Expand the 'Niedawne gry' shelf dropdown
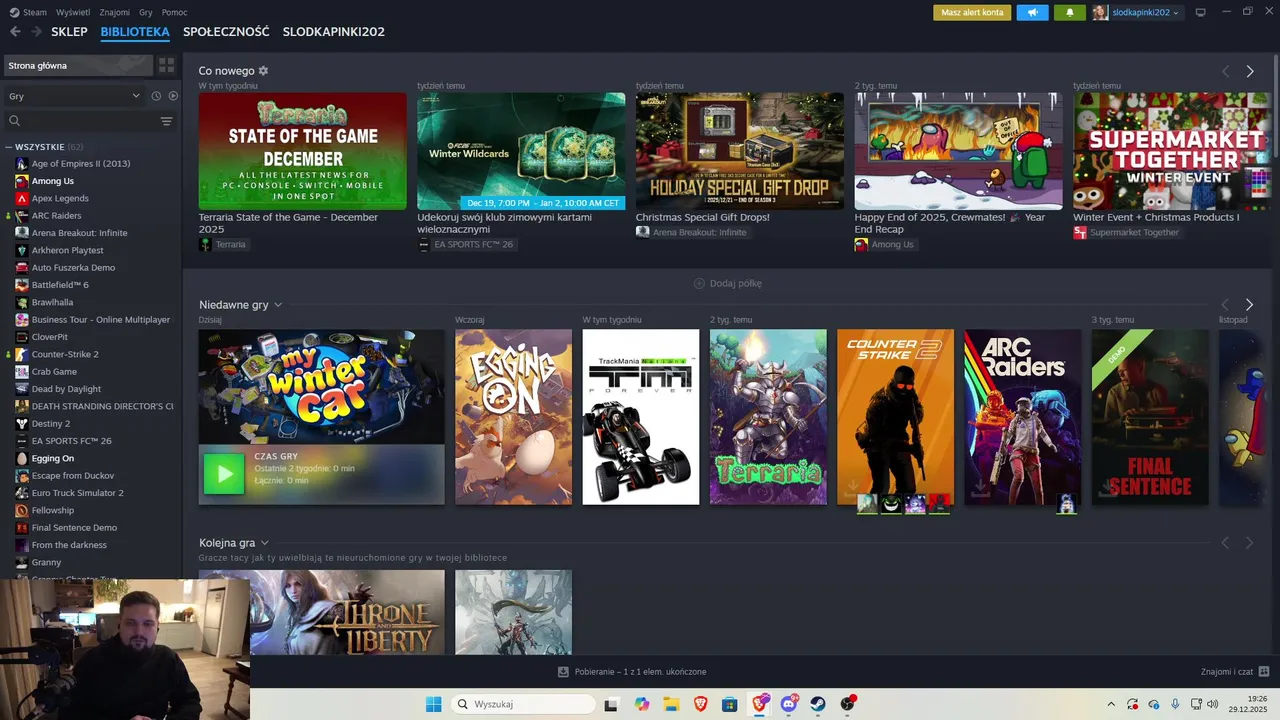 coord(278,305)
